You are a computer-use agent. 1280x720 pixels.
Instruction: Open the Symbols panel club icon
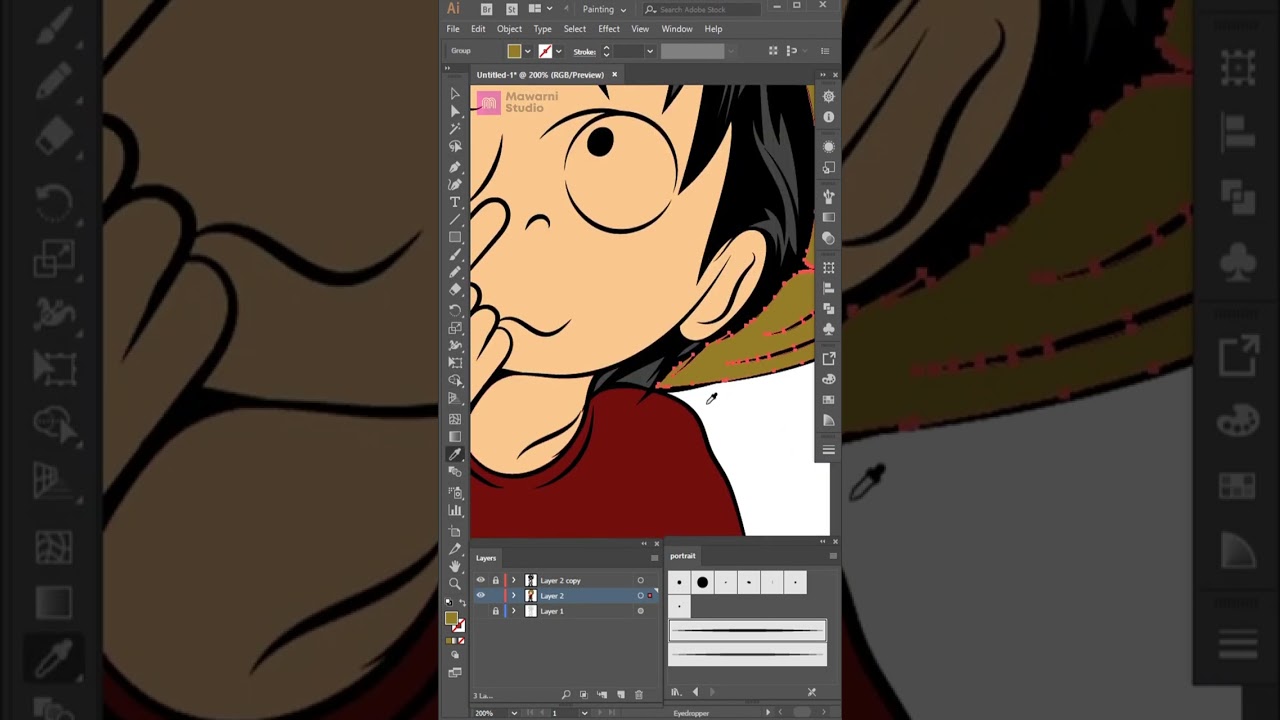pos(828,329)
